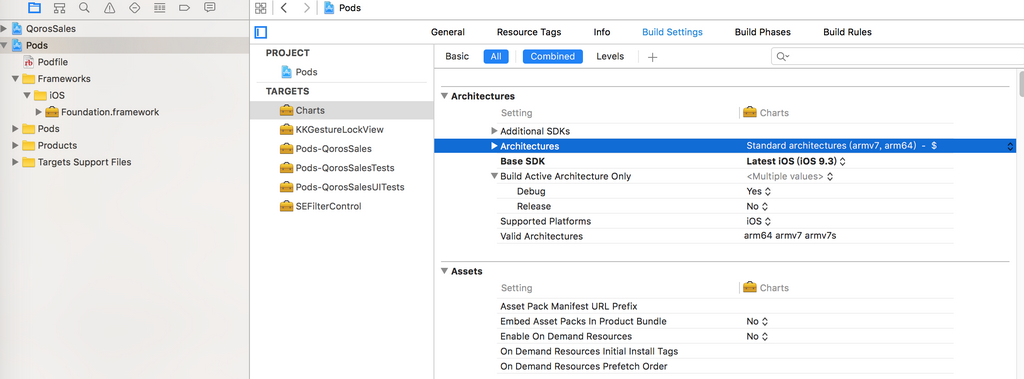Open the Breakpoint navigator tag icon
This screenshot has width=1024, height=379.
tap(184, 8)
